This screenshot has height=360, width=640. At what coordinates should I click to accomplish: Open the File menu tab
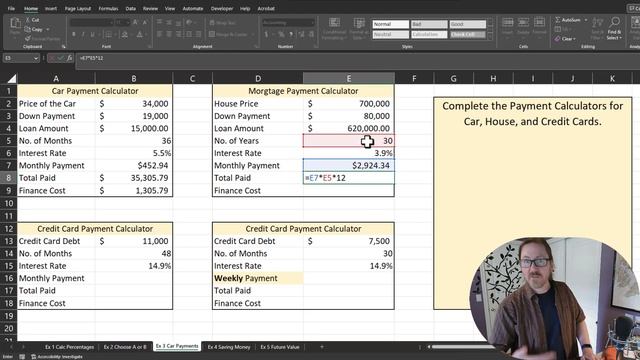click(11, 9)
